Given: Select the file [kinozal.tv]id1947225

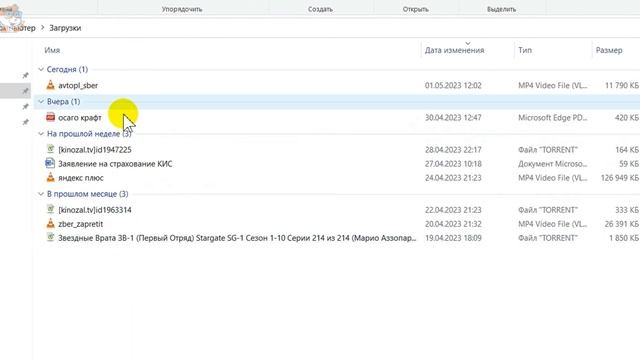Looking at the screenshot, I should coord(95,150).
